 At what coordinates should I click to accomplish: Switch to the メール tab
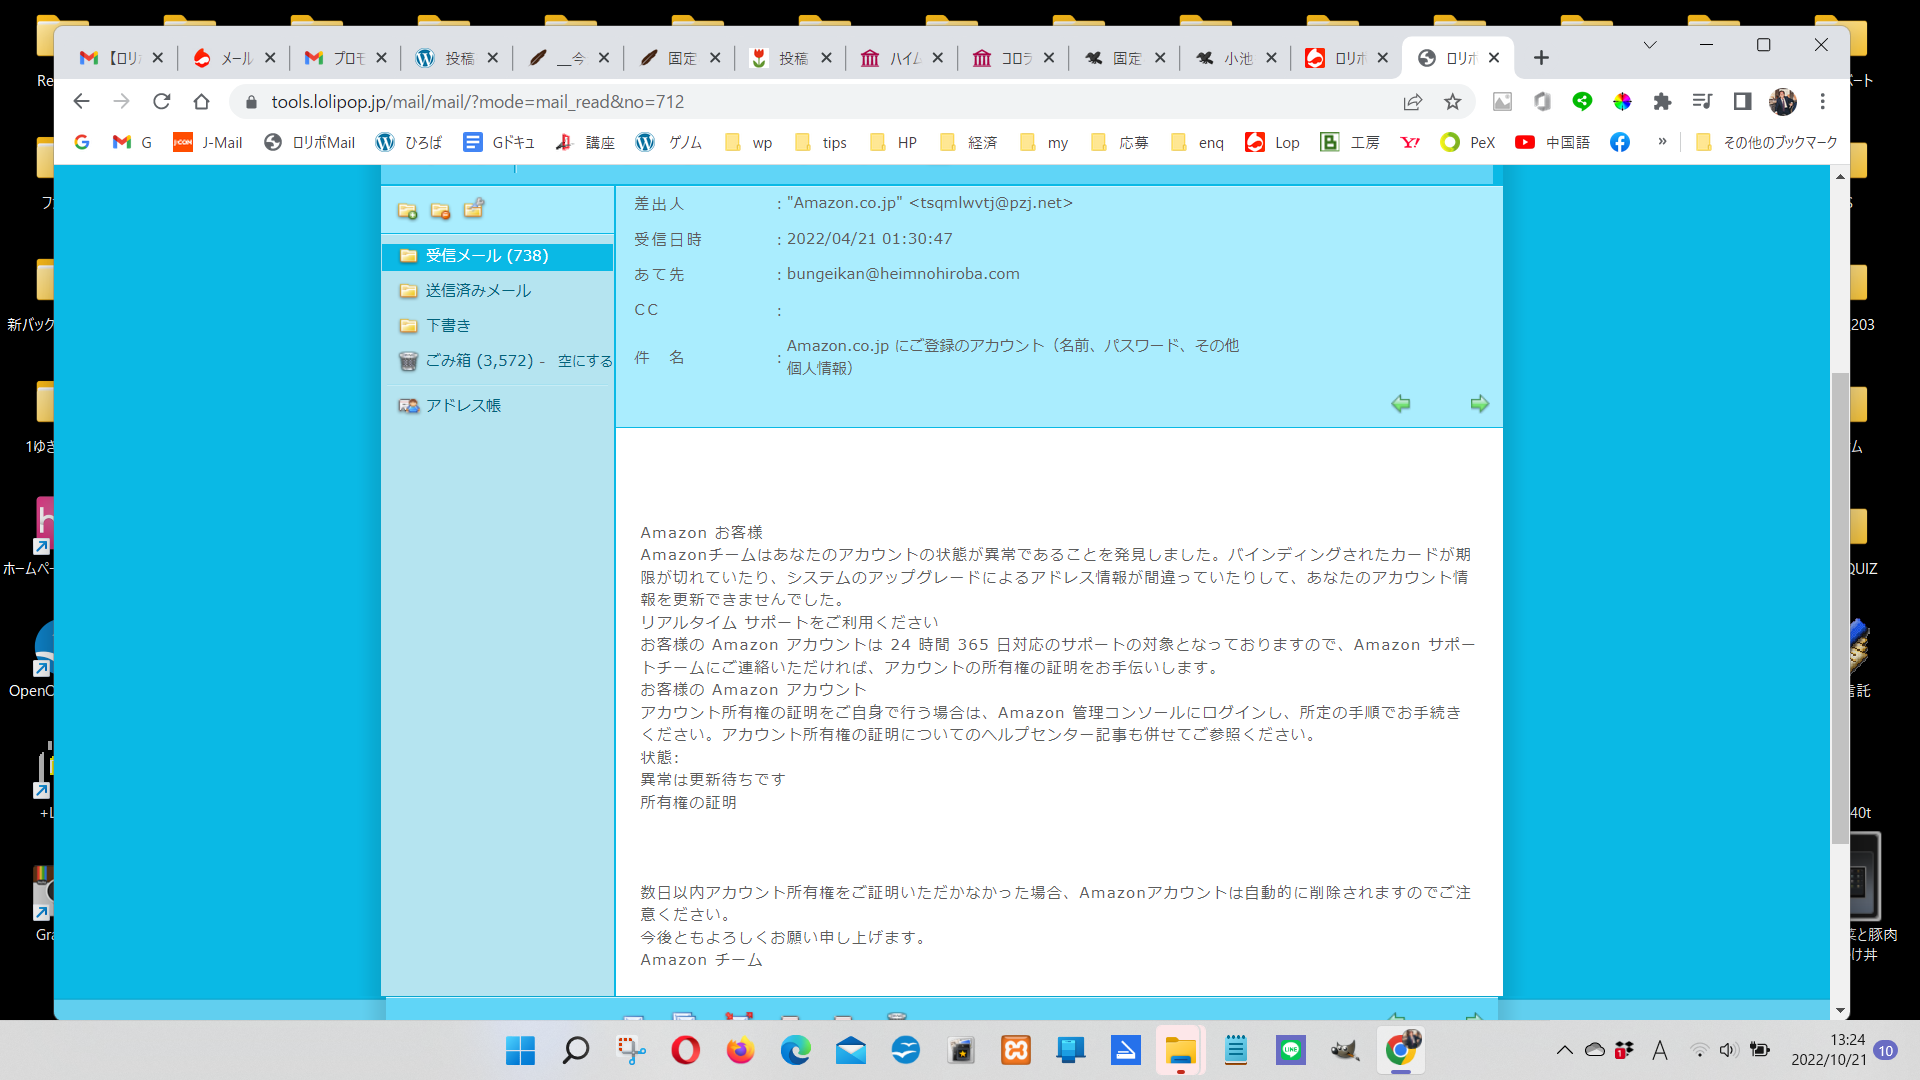coord(234,58)
